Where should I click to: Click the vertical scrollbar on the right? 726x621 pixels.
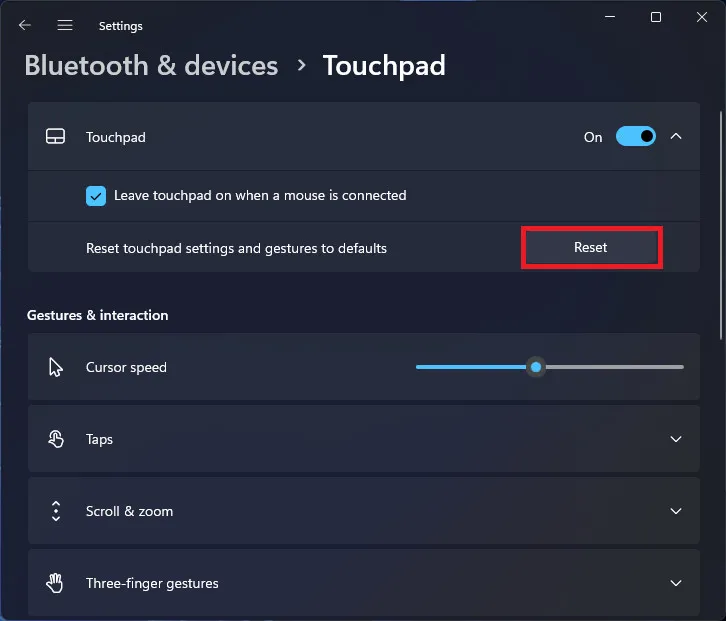pos(720,226)
